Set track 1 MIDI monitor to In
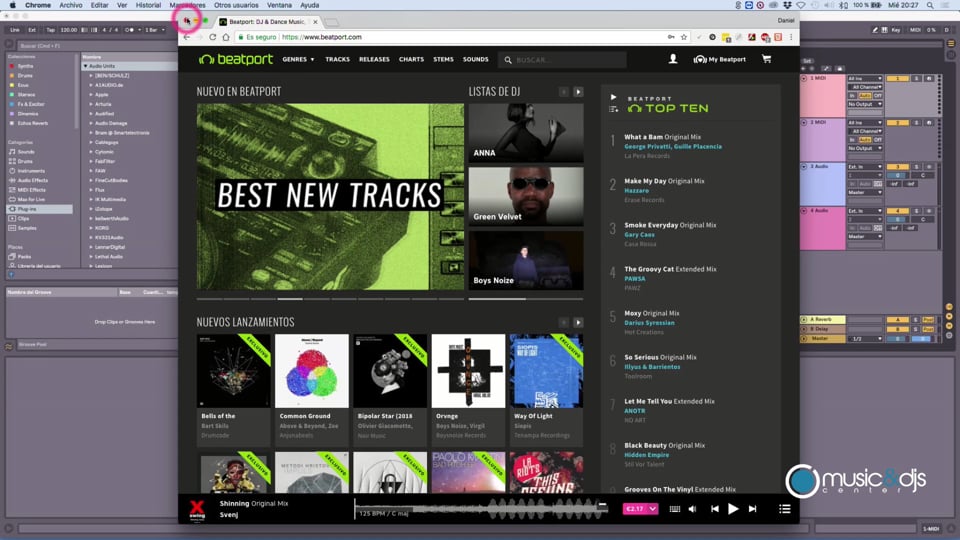960x540 pixels. tap(852, 96)
